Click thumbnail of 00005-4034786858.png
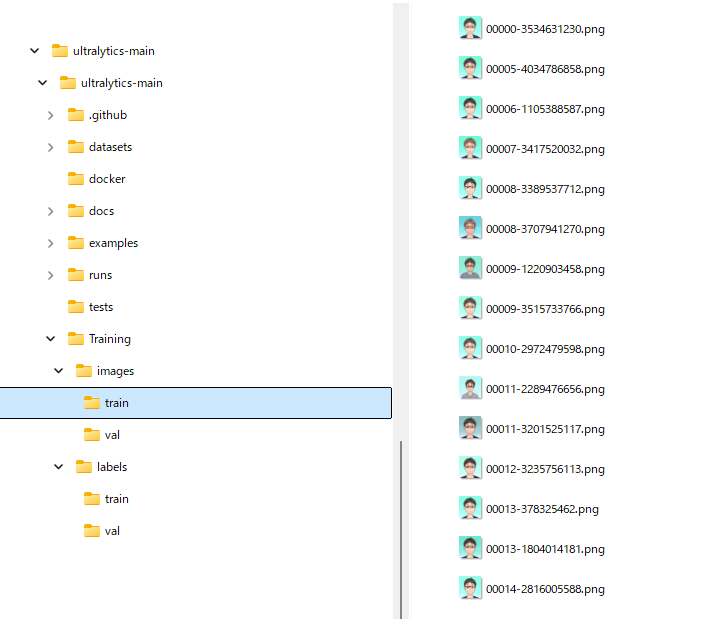Viewport: 713px width, 619px height. click(470, 68)
